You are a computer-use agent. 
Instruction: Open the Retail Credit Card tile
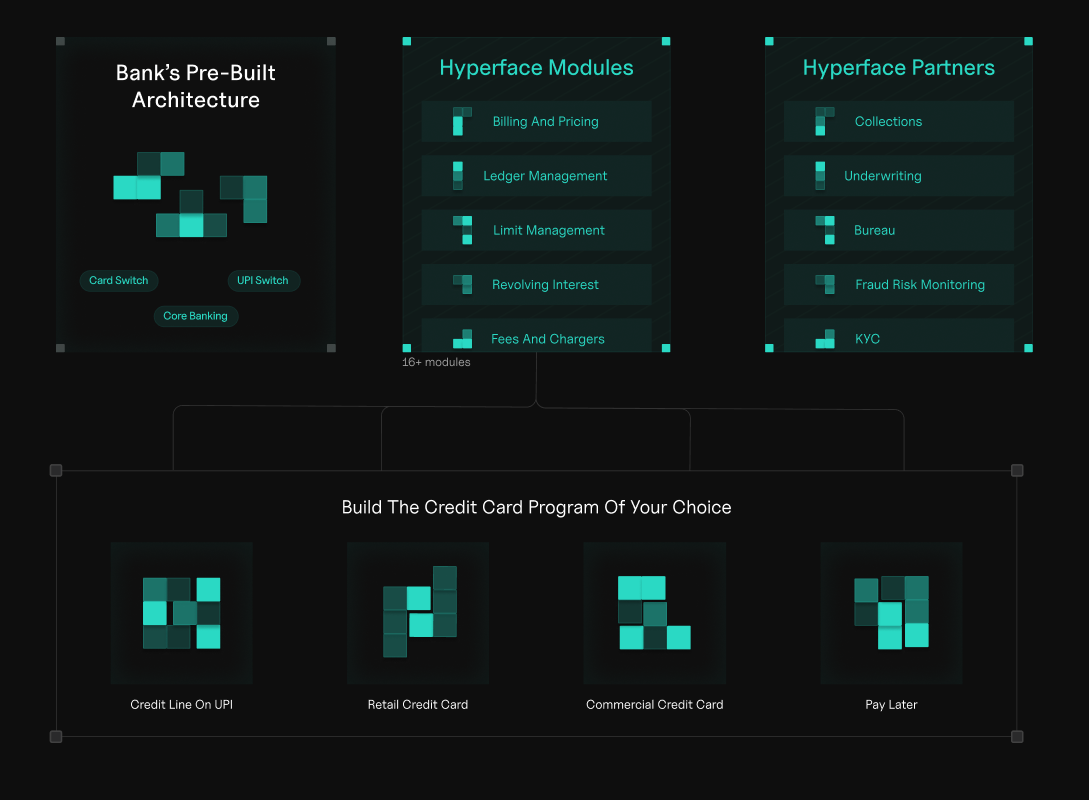[x=418, y=613]
